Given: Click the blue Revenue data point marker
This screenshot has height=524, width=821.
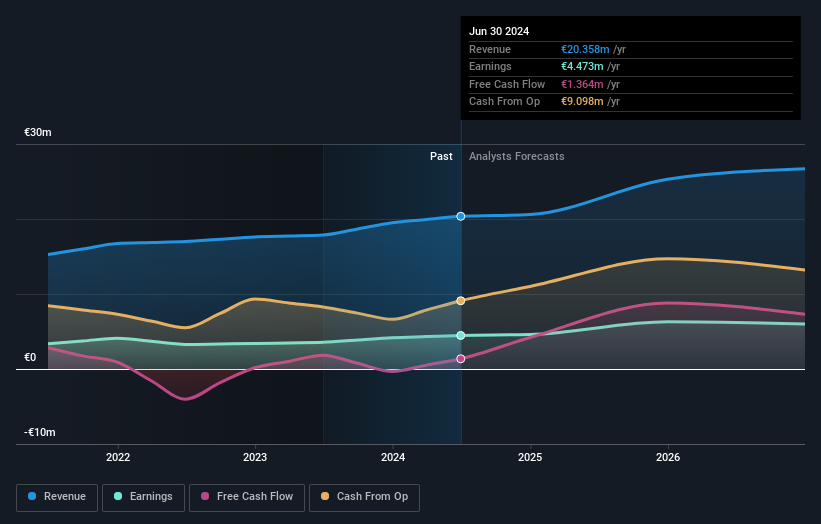Looking at the screenshot, I should click(461, 216).
